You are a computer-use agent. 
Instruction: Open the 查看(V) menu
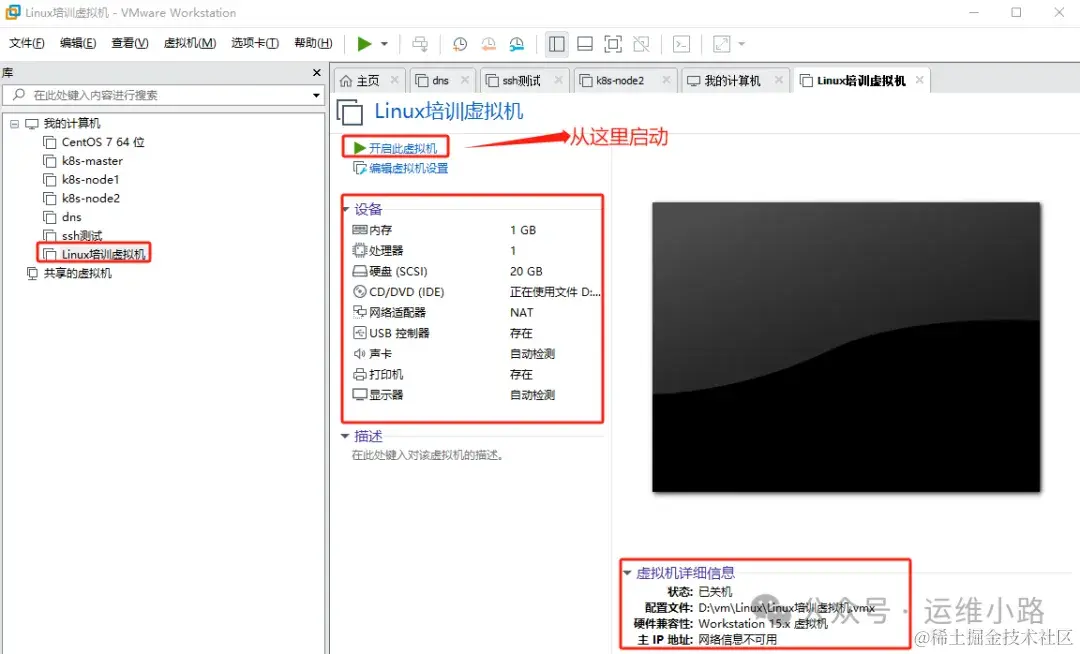point(129,43)
